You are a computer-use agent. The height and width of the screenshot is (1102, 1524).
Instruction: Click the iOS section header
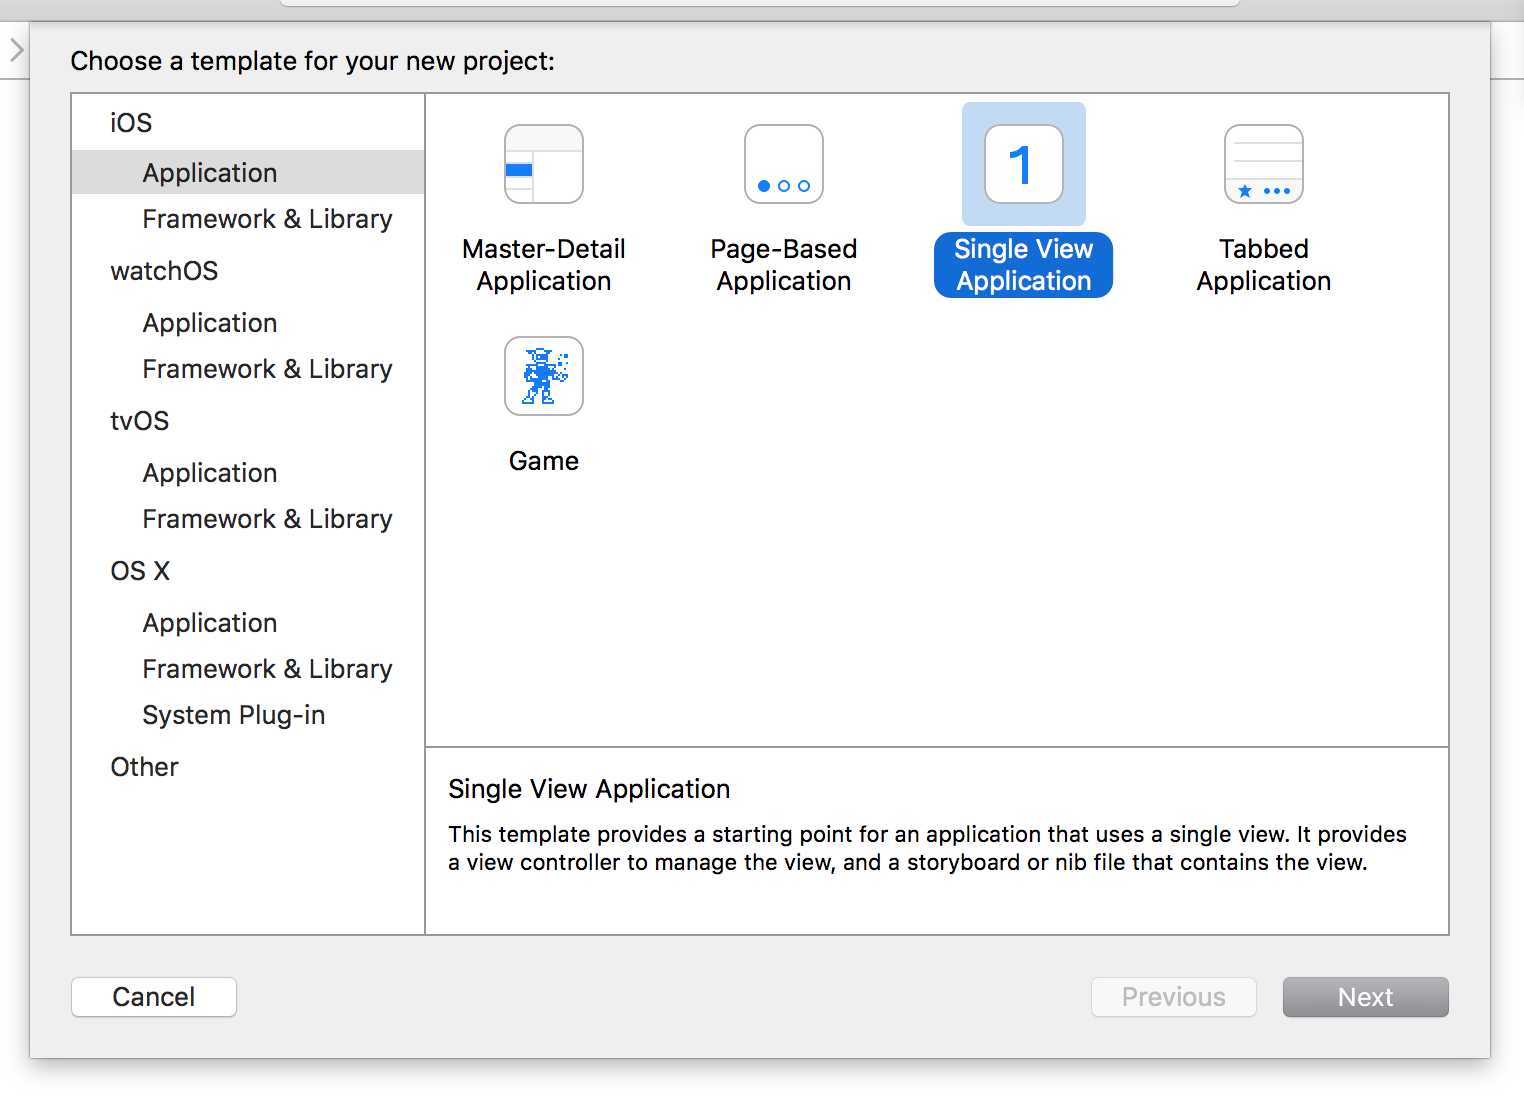point(131,123)
